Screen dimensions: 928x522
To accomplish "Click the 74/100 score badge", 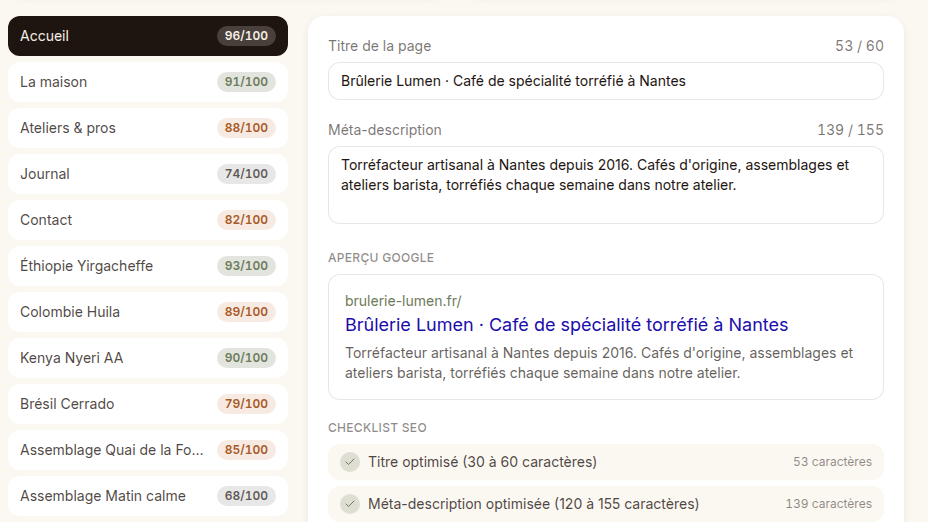I will click(246, 174).
